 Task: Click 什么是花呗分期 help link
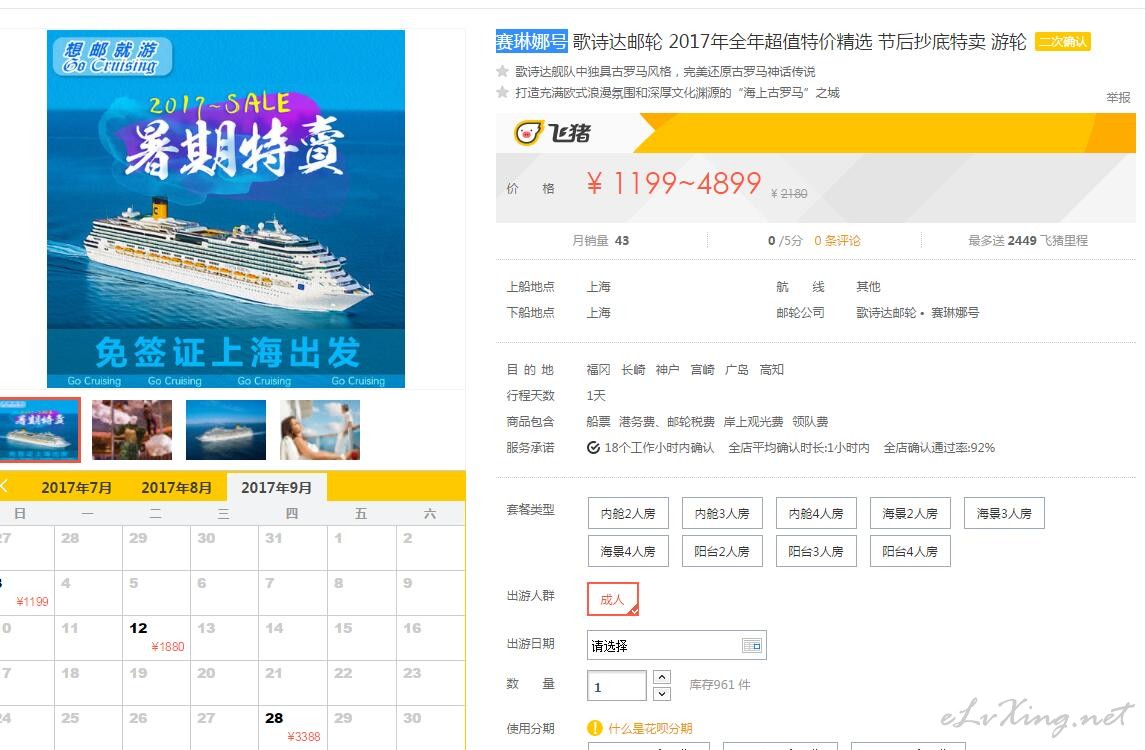[x=650, y=728]
